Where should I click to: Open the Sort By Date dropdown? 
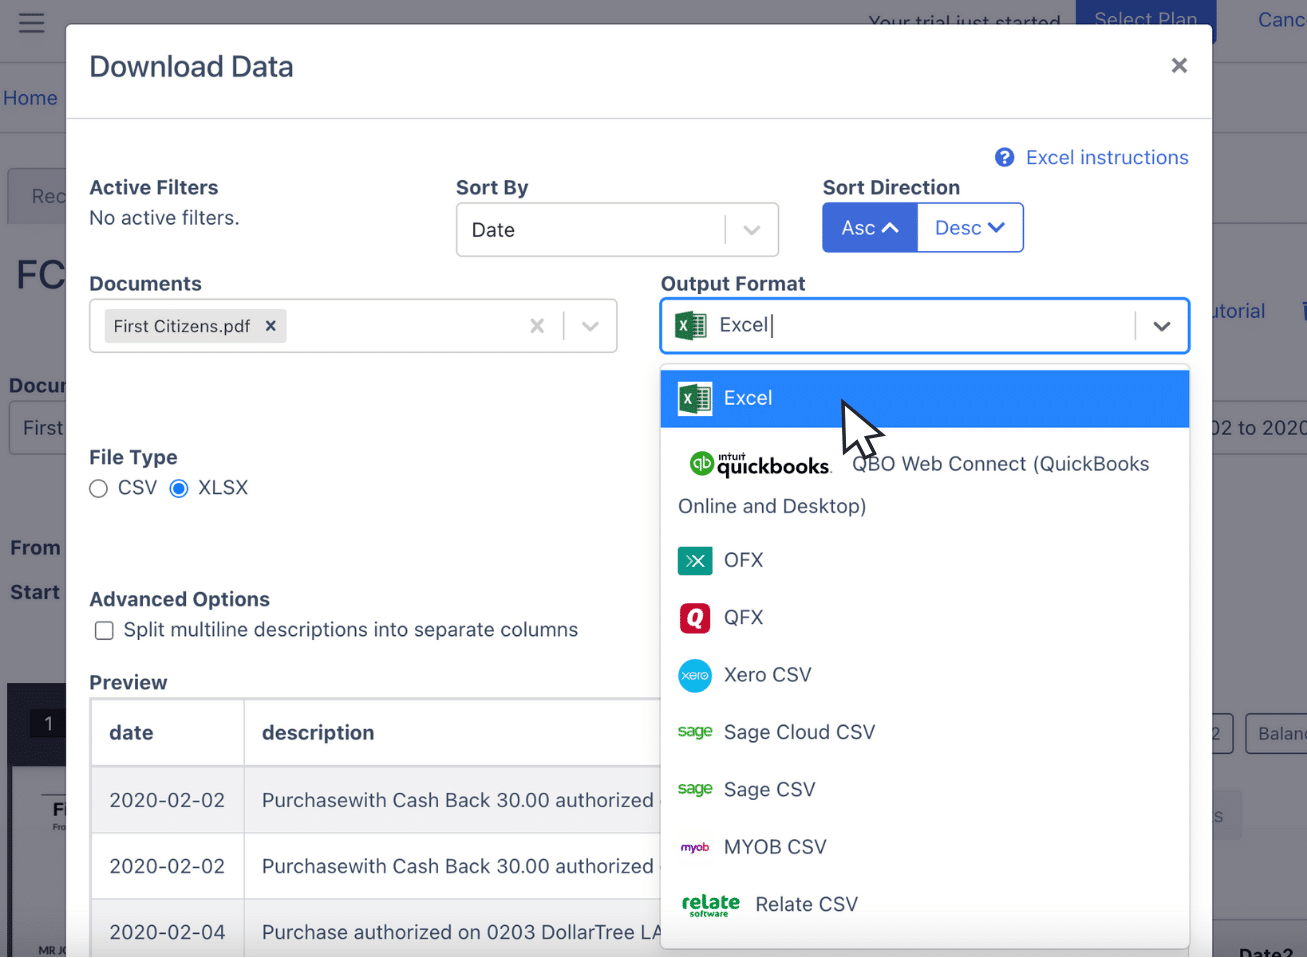[x=752, y=230]
